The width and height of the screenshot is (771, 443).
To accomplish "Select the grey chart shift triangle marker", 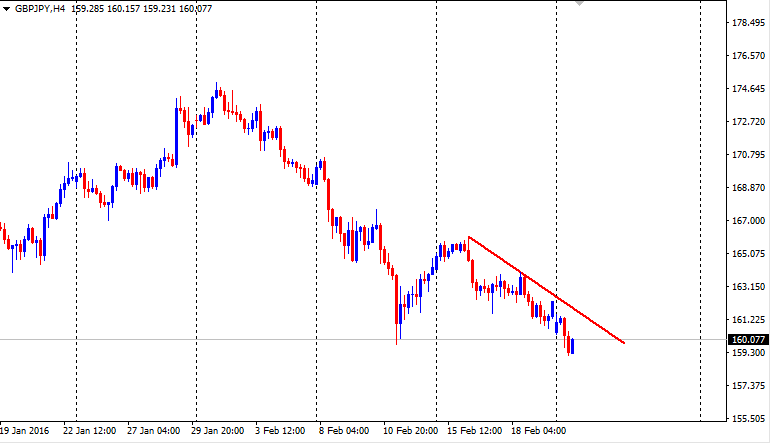I will (580, 3).
